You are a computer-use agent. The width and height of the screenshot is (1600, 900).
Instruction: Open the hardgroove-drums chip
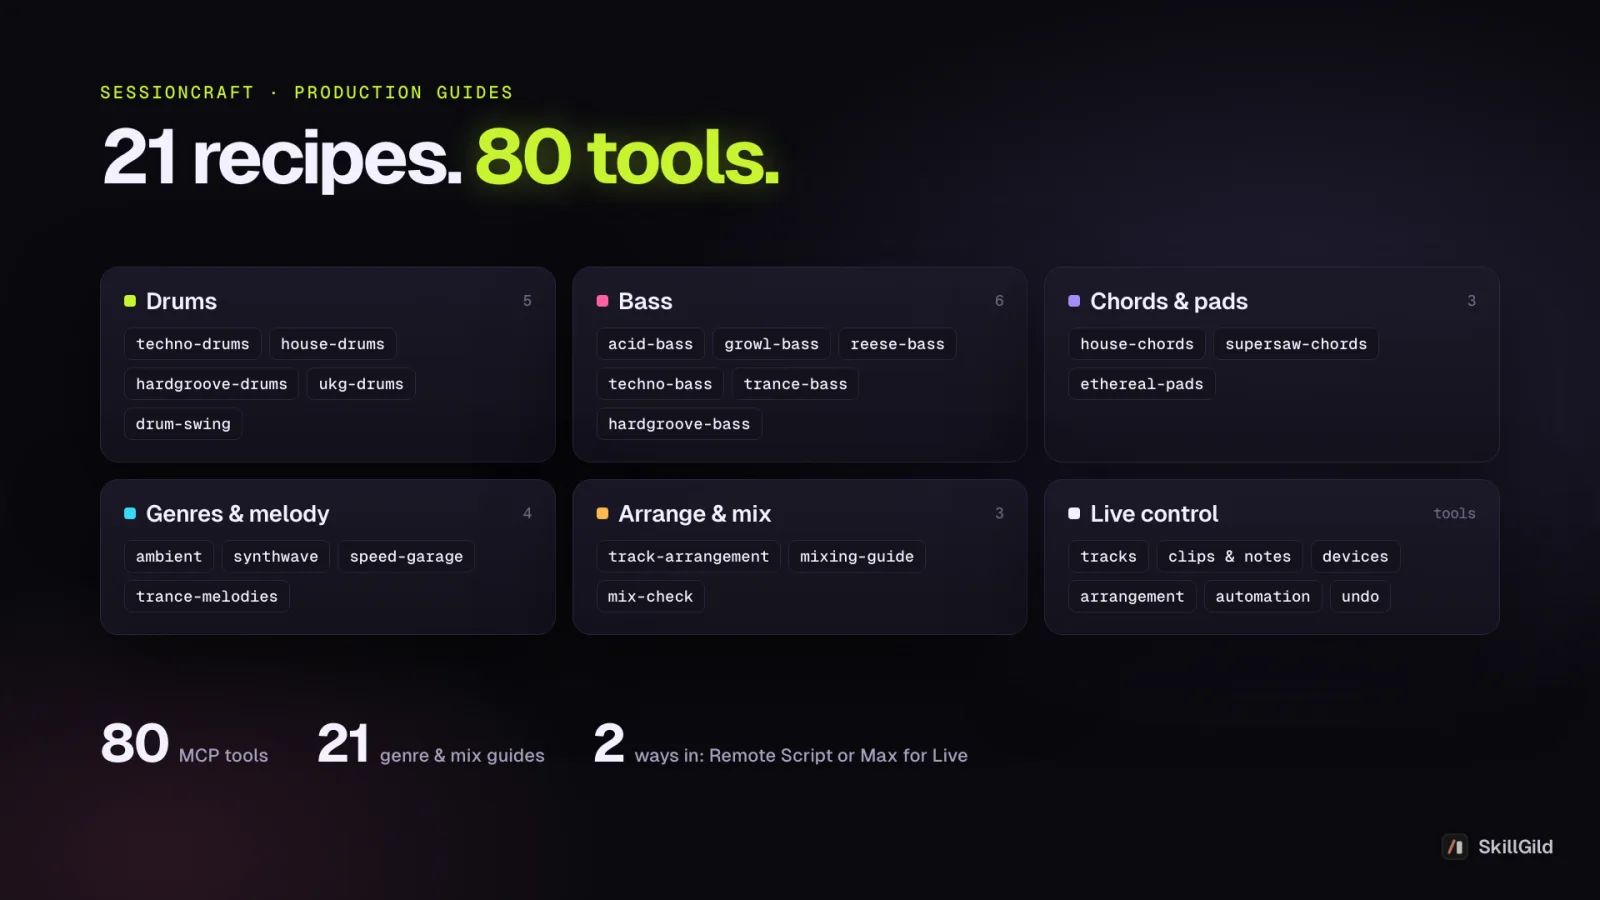[x=211, y=384]
